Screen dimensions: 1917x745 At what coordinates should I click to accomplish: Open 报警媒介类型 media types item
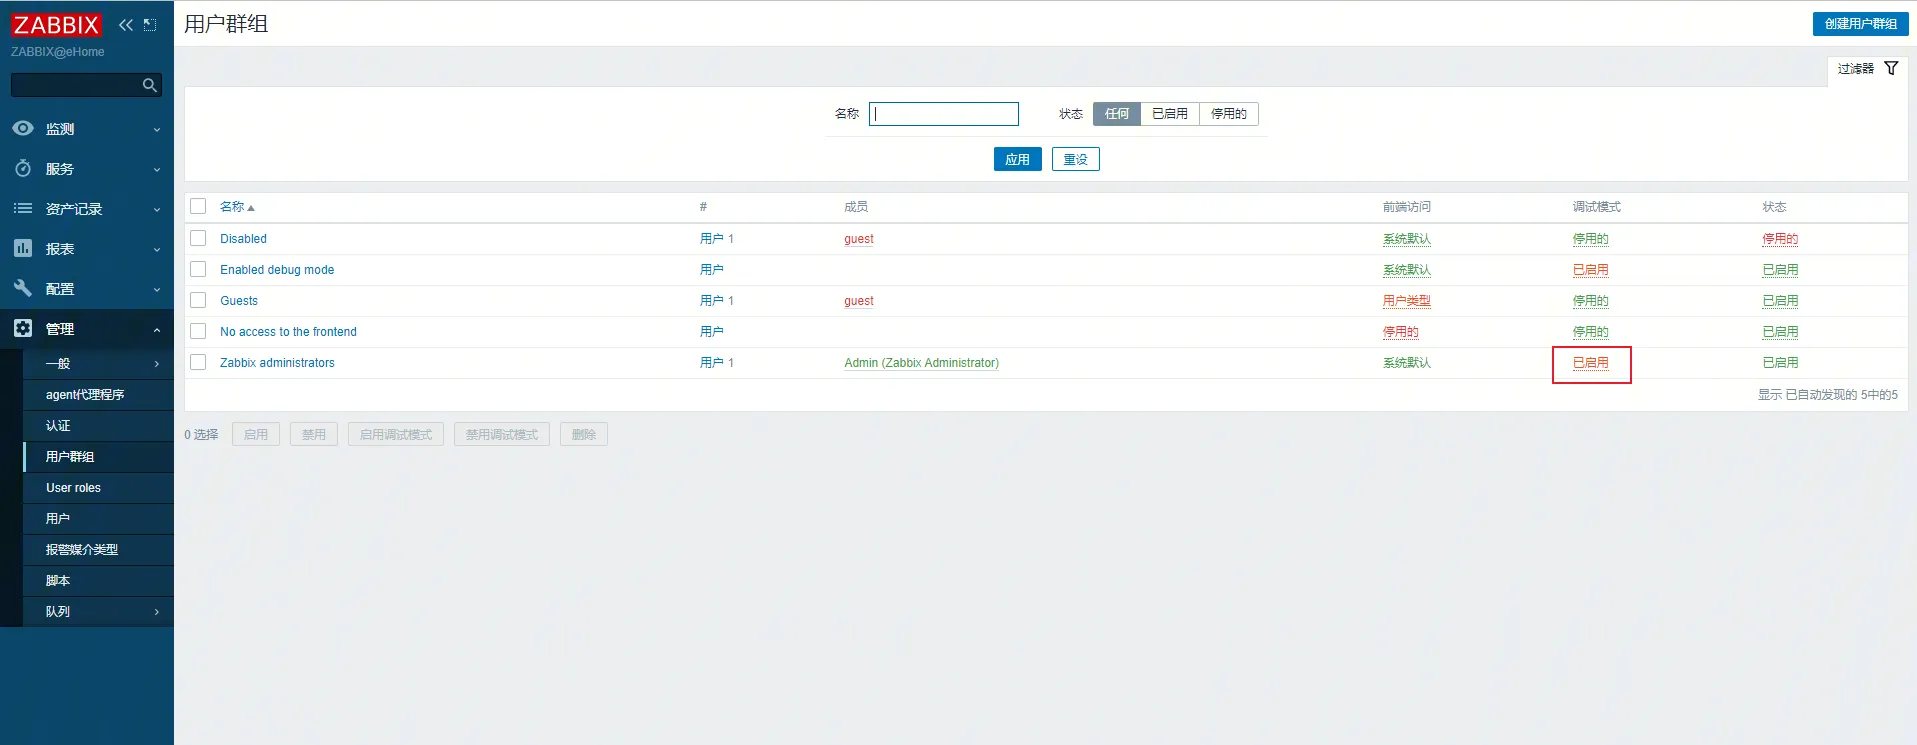point(82,550)
